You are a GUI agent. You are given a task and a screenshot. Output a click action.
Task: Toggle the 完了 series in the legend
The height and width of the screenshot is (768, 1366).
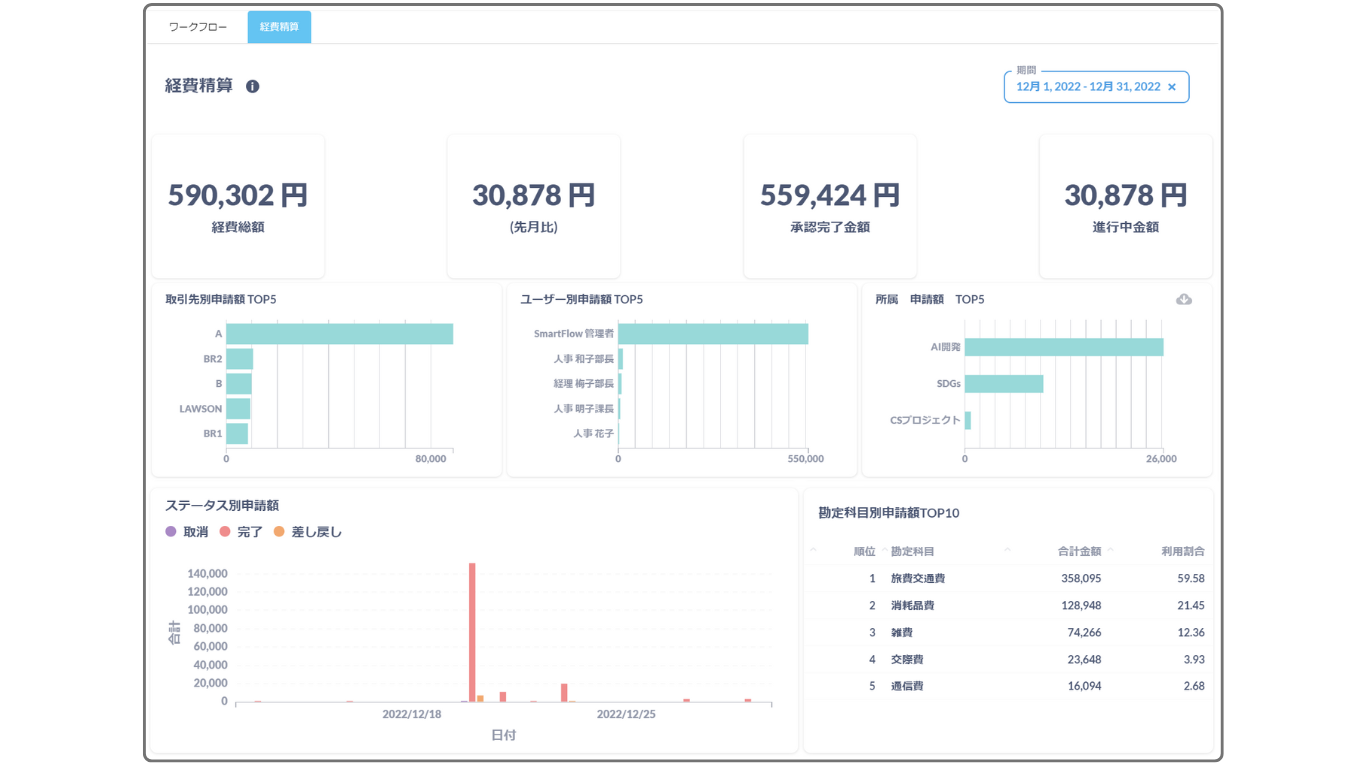coord(241,532)
